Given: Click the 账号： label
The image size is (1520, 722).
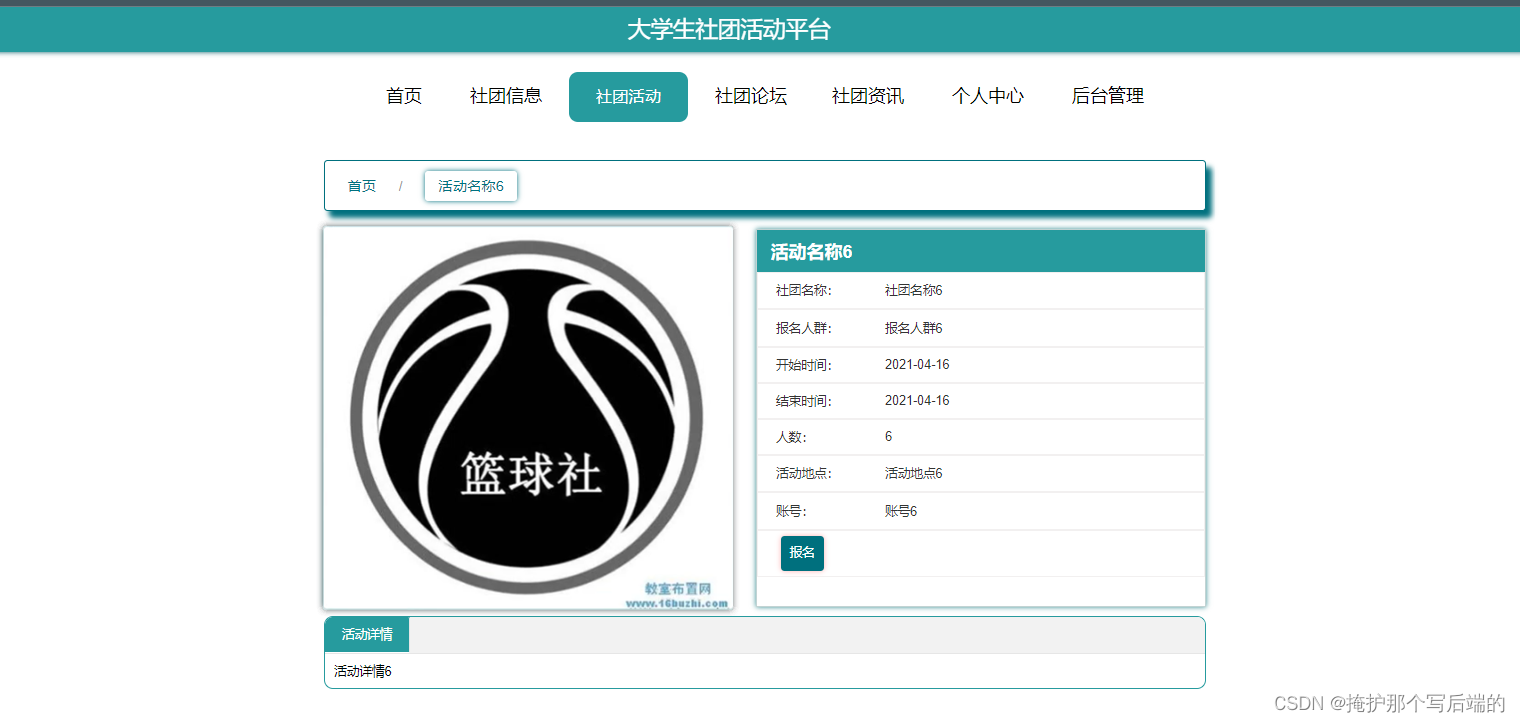Looking at the screenshot, I should [x=791, y=512].
